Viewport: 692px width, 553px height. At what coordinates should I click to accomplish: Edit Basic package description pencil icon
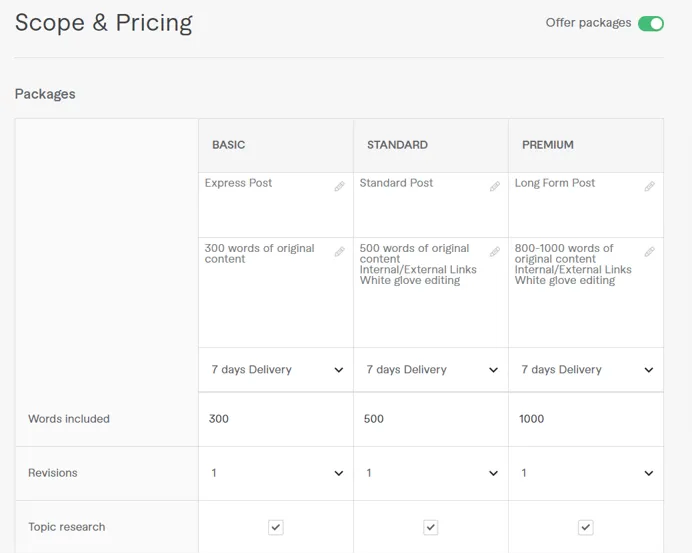pyautogui.click(x=339, y=252)
